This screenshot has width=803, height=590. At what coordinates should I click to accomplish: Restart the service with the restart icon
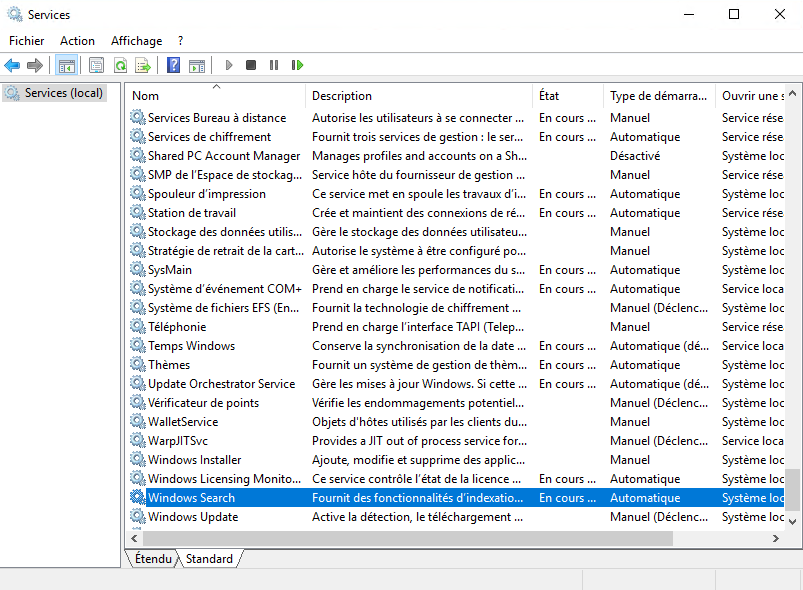297,65
